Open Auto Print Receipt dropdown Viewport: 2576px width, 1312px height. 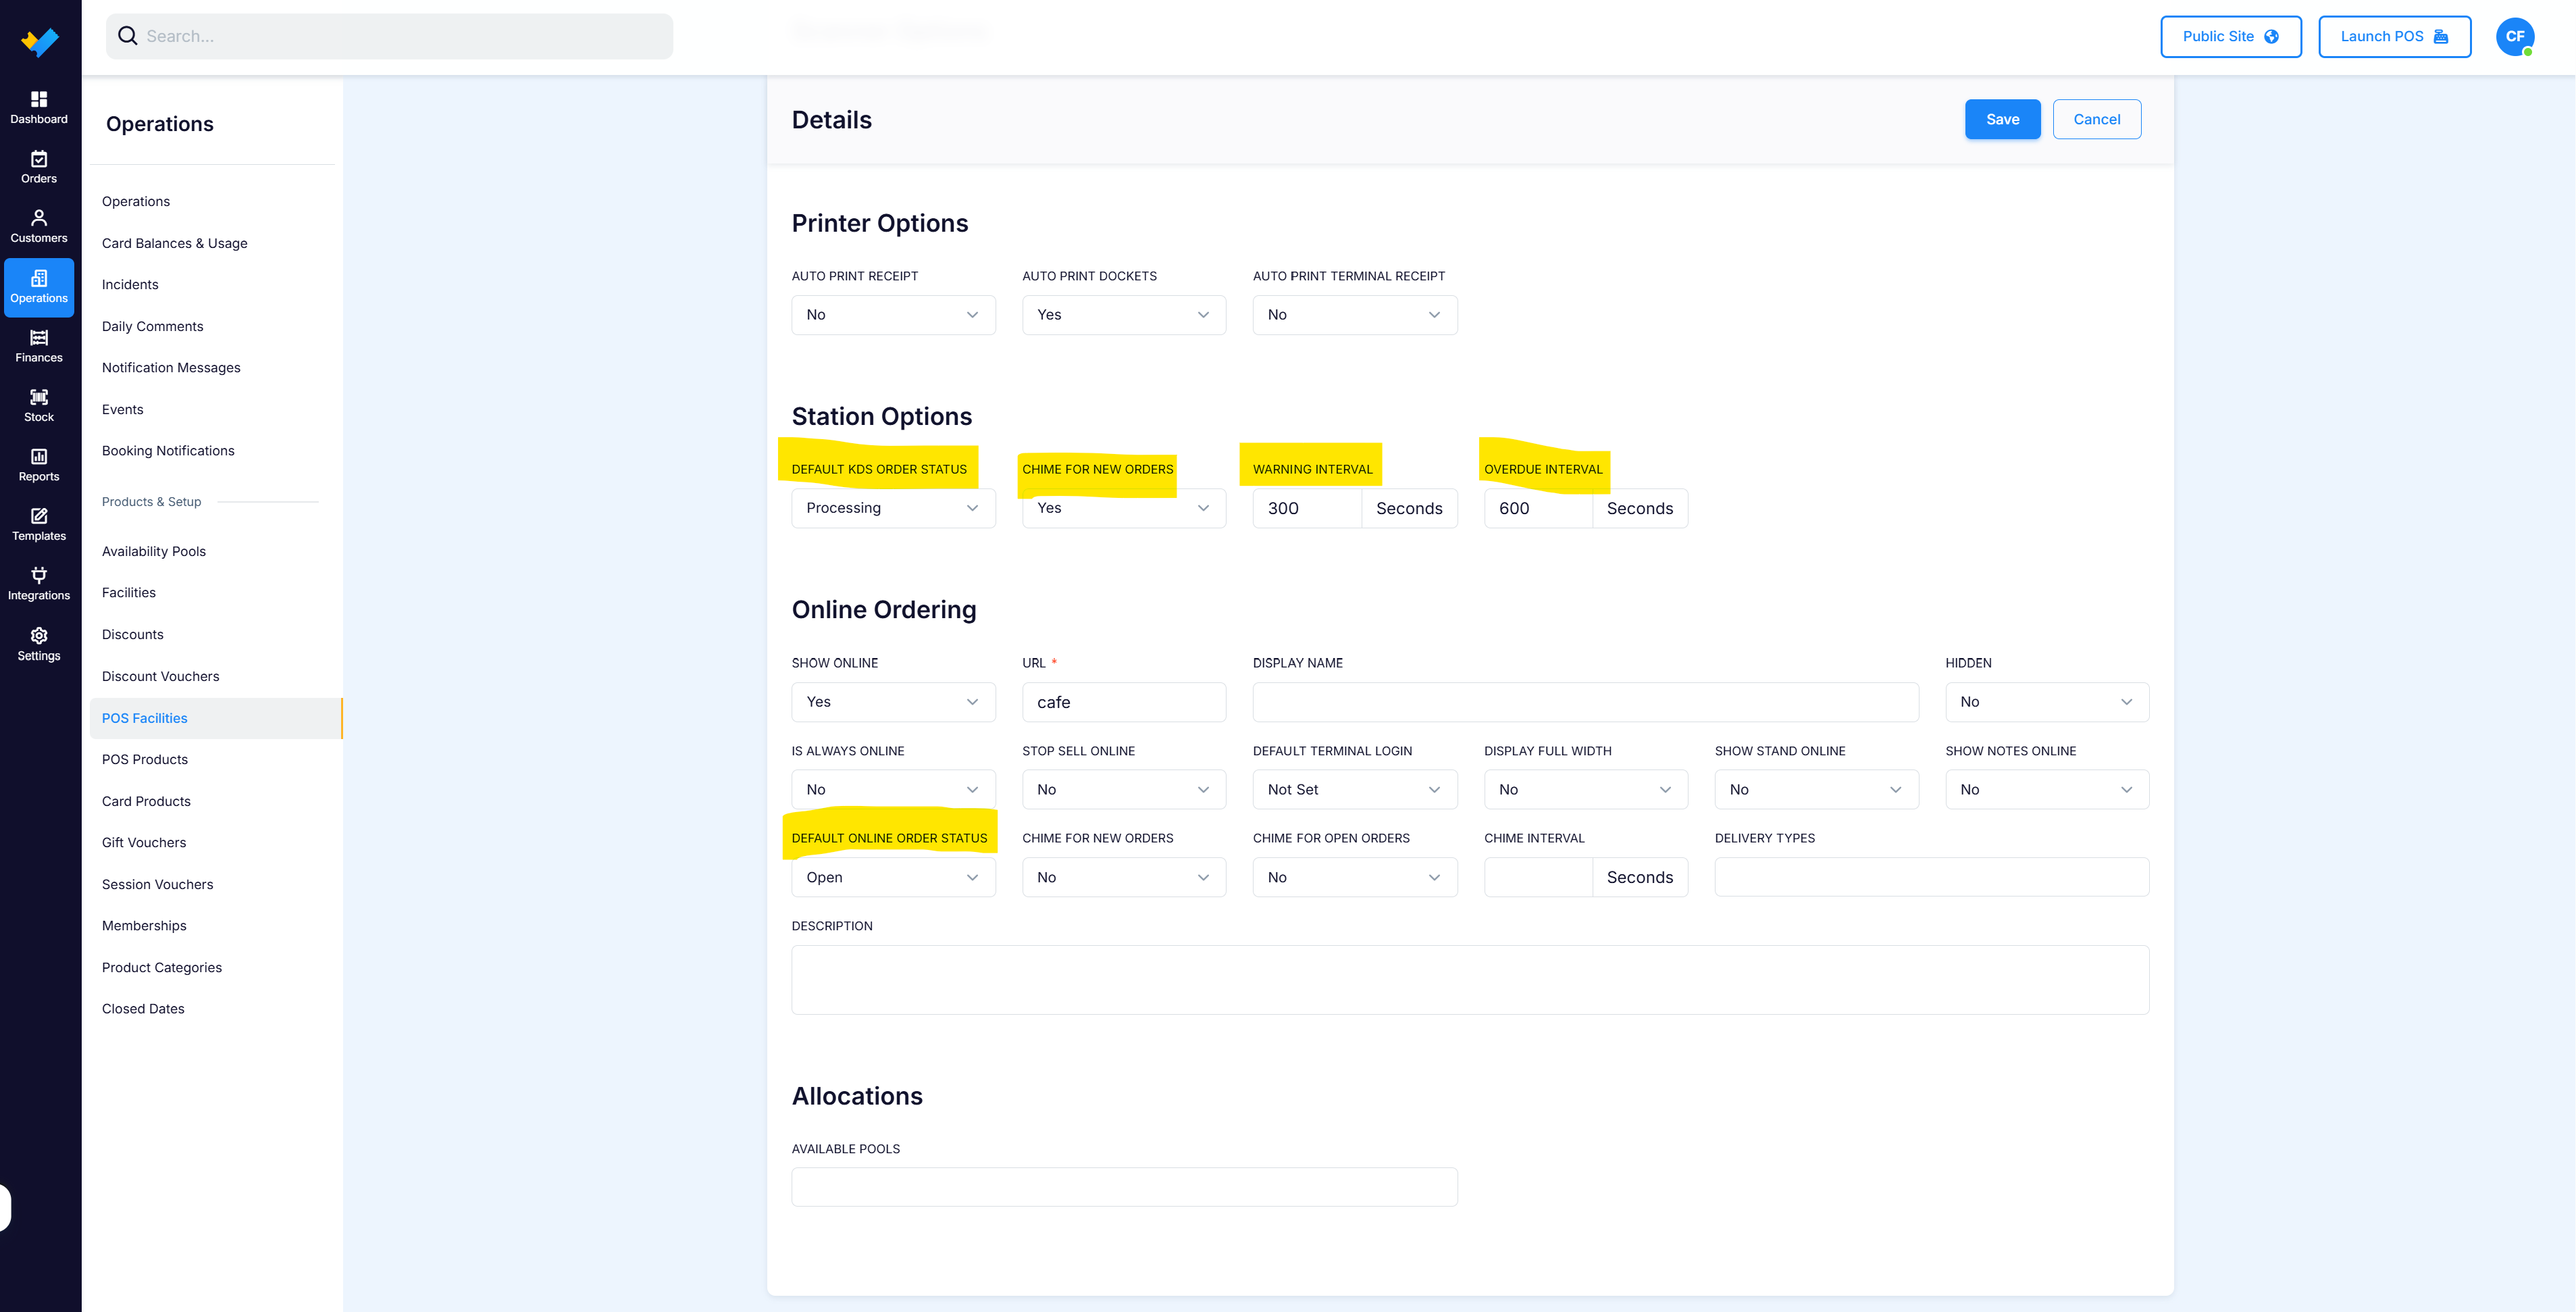(x=893, y=315)
